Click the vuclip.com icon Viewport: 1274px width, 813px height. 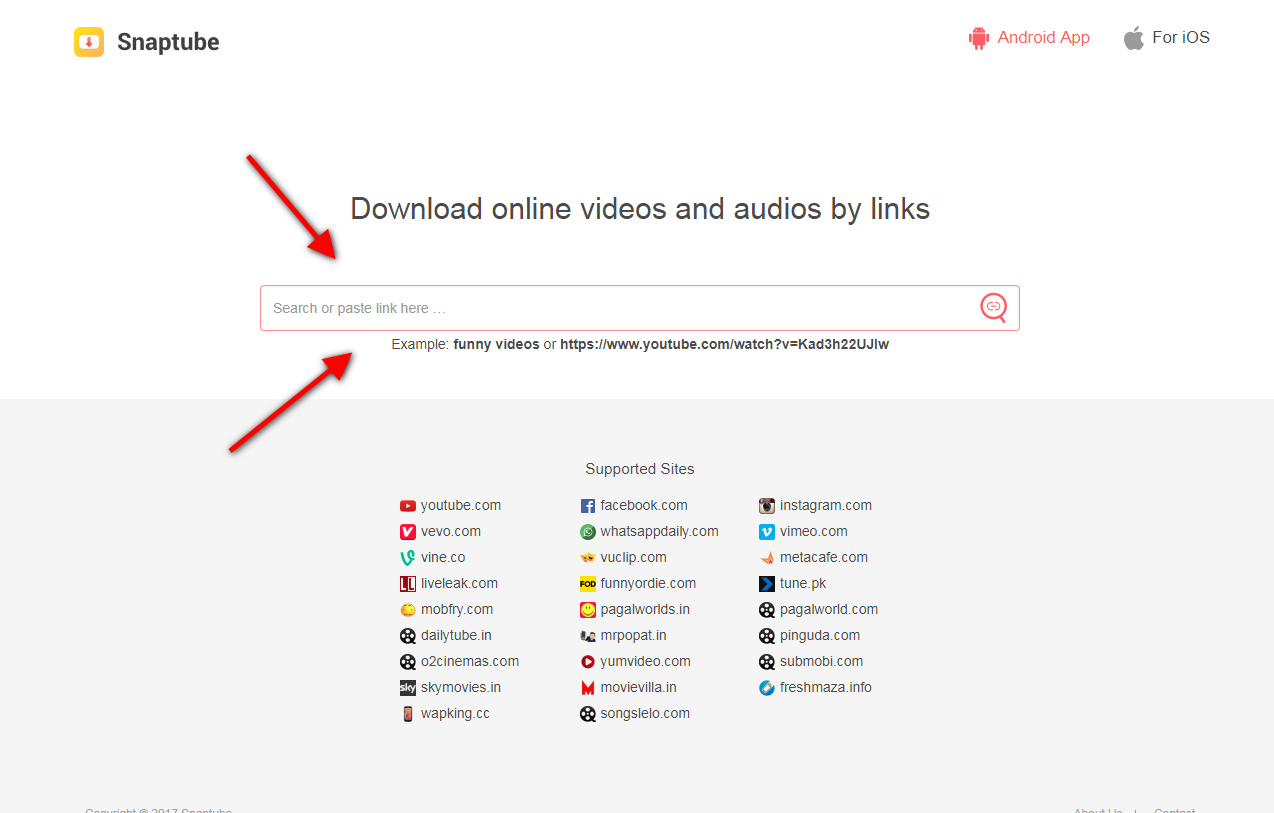(x=588, y=558)
